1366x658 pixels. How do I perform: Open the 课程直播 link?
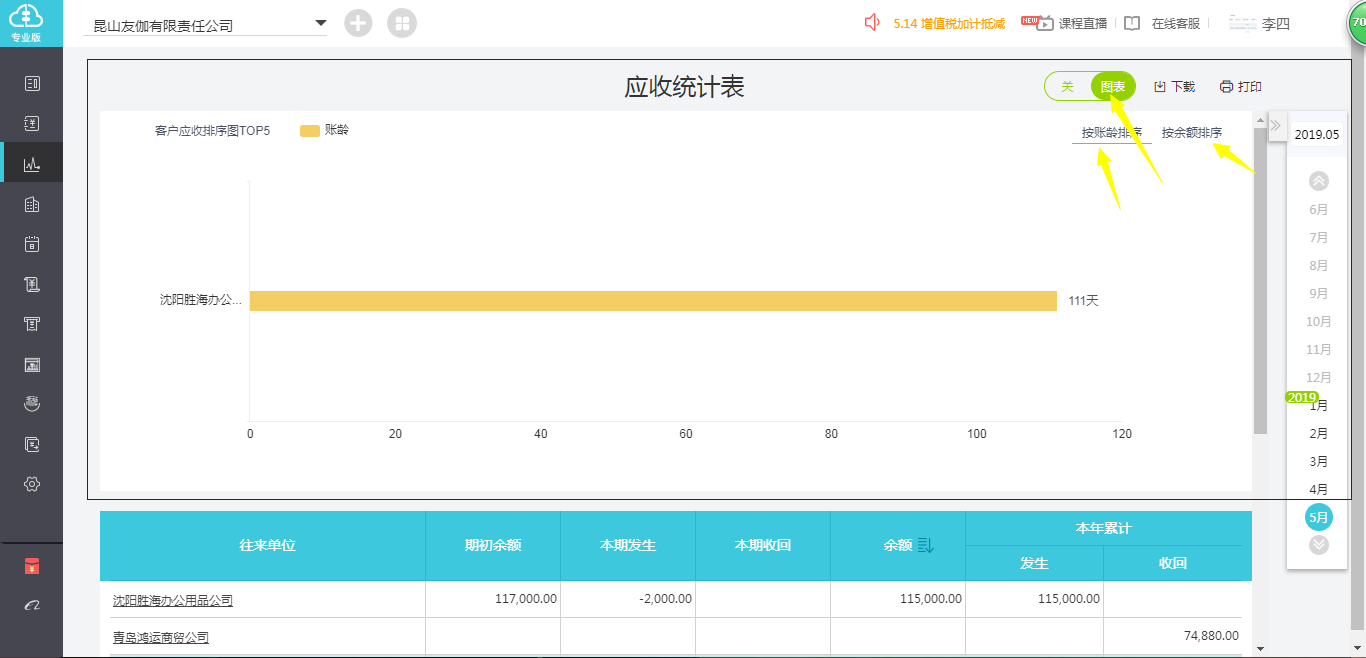(x=1083, y=23)
